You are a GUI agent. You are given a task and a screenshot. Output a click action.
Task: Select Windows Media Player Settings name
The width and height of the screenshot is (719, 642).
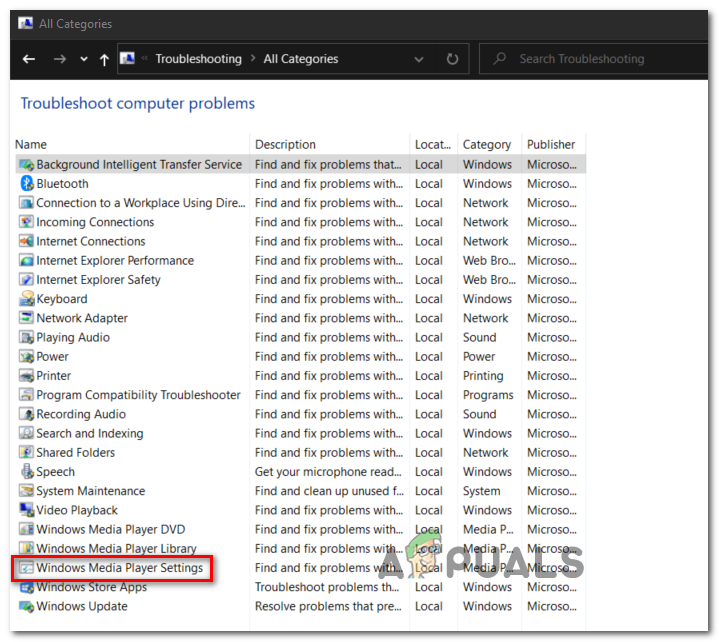120,568
